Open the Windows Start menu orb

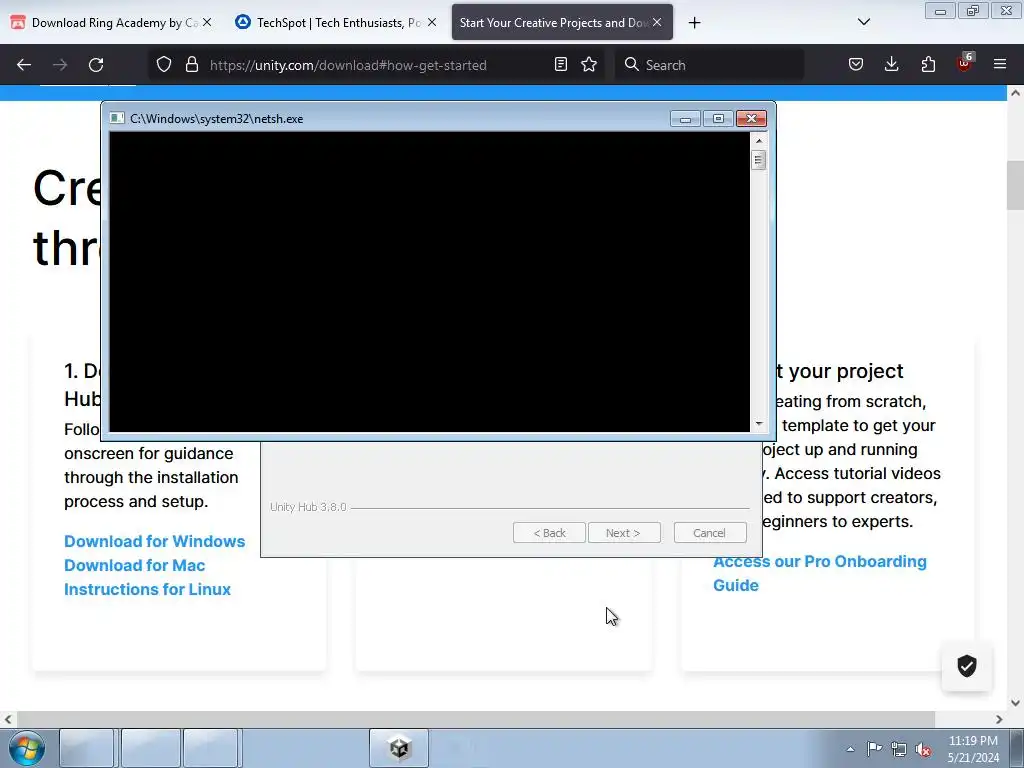pyautogui.click(x=27, y=748)
